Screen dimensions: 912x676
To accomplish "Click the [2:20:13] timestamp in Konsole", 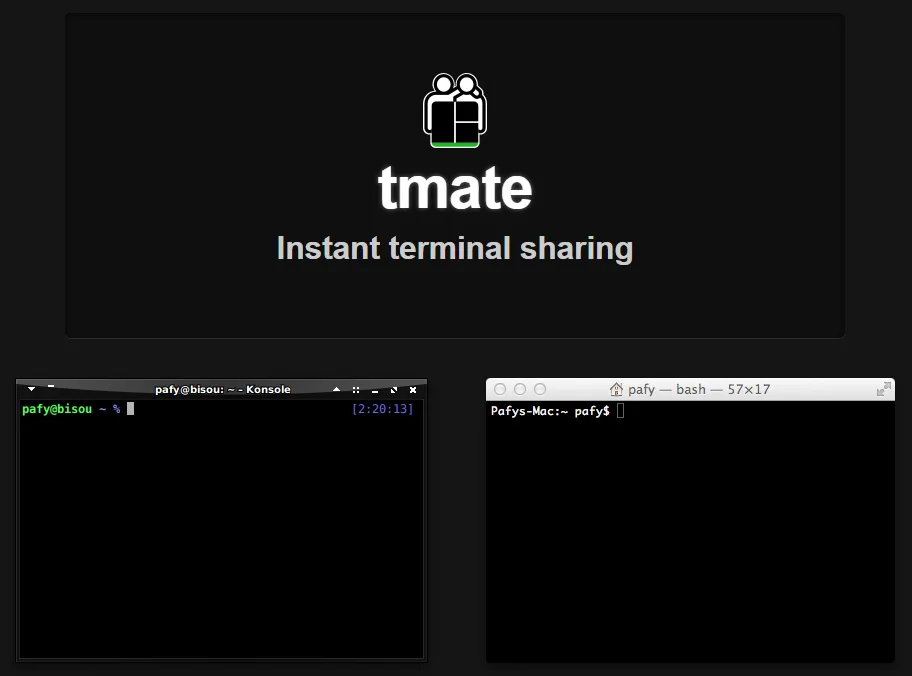I will coord(383,409).
